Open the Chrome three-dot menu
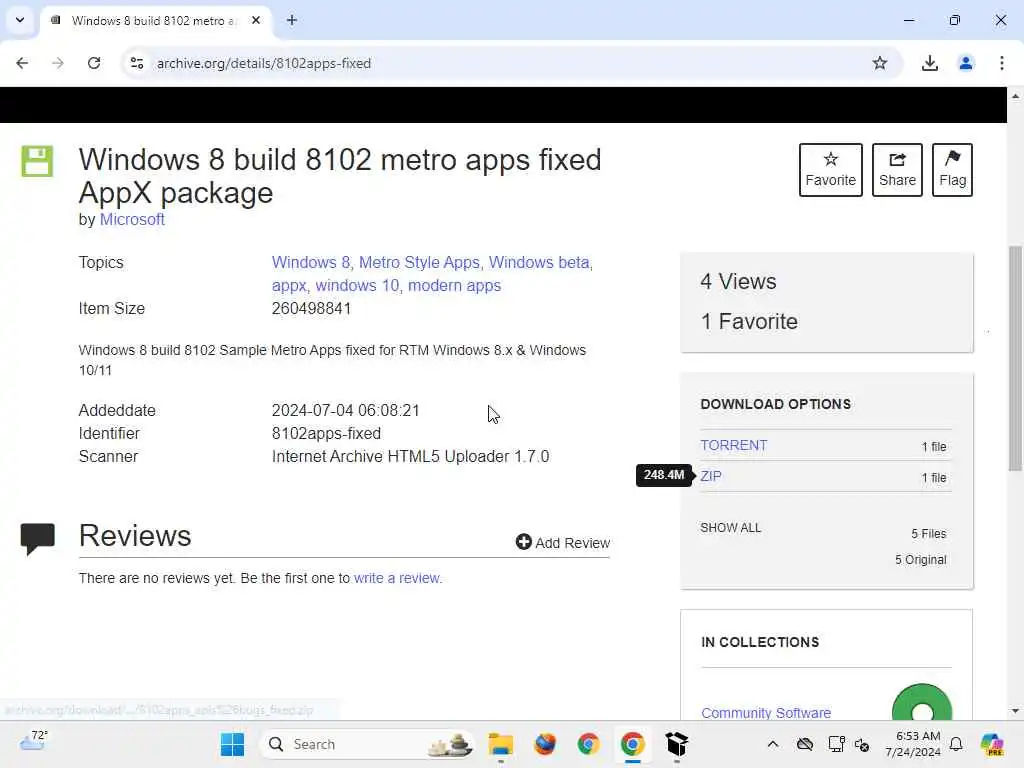Screen dimensions: 1024x768 pos(1001,63)
